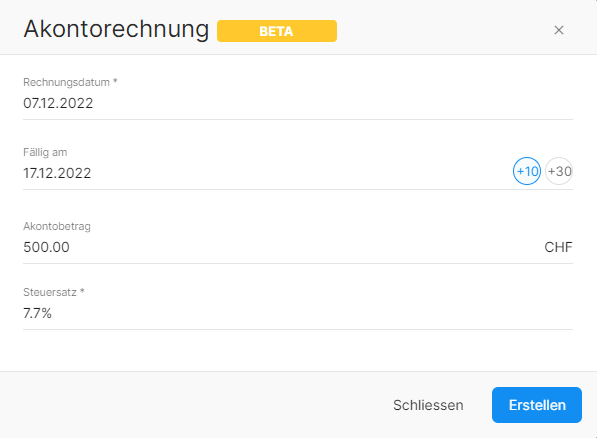Click the Schliessen button

pyautogui.click(x=428, y=405)
